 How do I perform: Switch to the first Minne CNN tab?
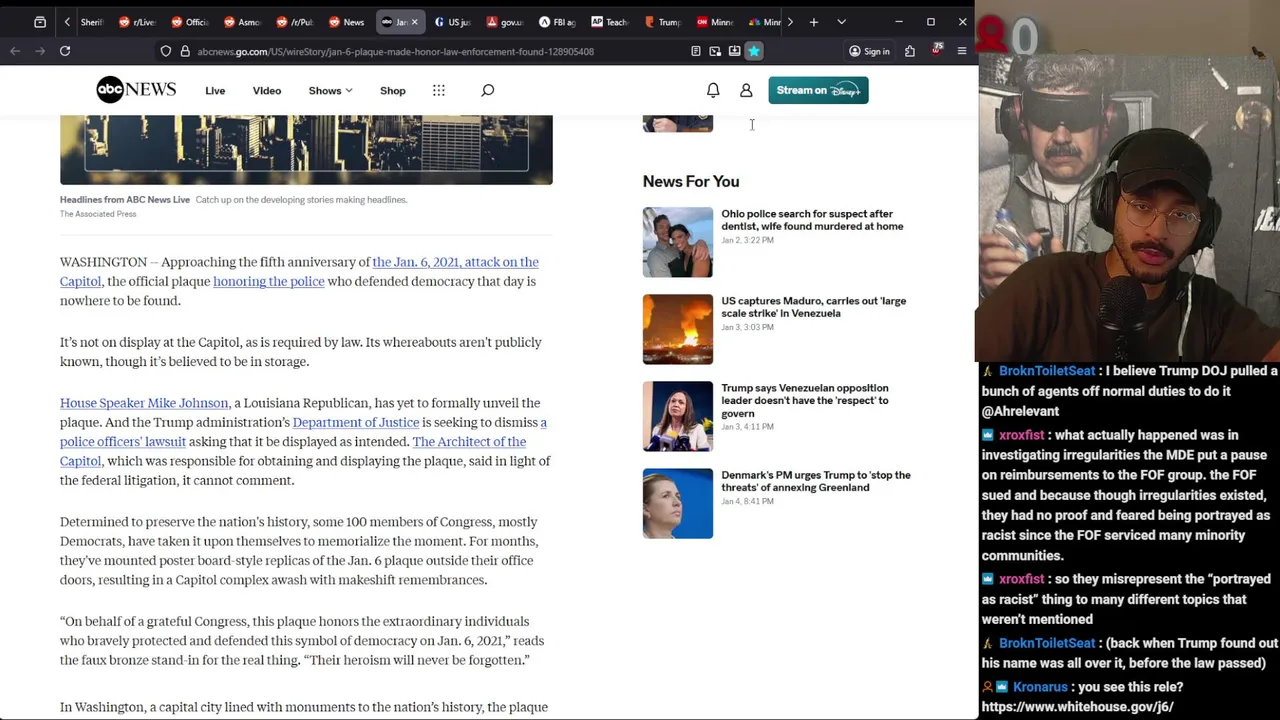click(715, 22)
